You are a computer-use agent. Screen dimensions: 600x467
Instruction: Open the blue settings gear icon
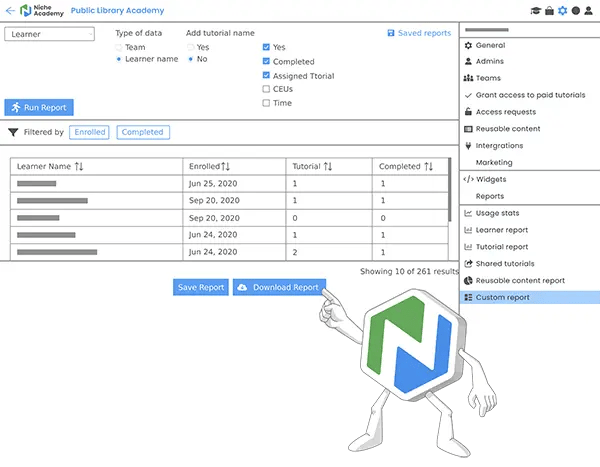pos(563,11)
